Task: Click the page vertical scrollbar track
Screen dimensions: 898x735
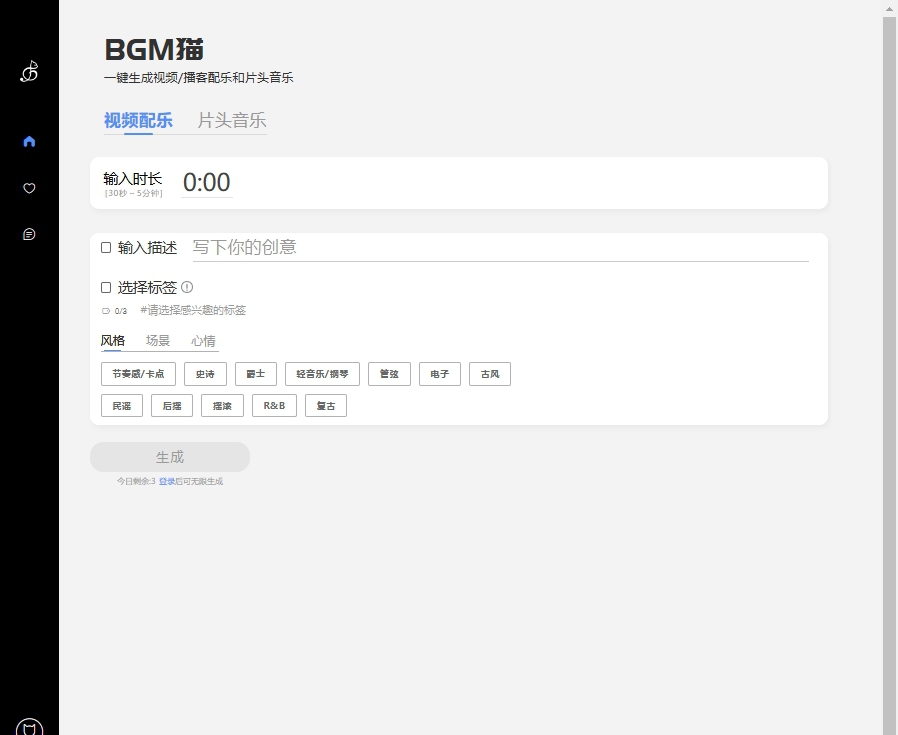Action: pyautogui.click(x=890, y=375)
